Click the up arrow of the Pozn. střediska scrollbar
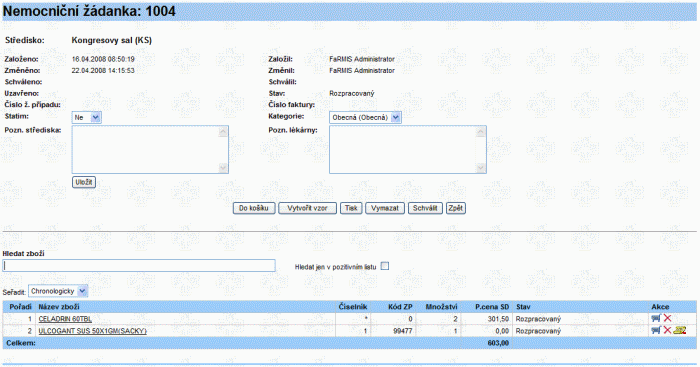The width and height of the screenshot is (700, 367). point(223,132)
